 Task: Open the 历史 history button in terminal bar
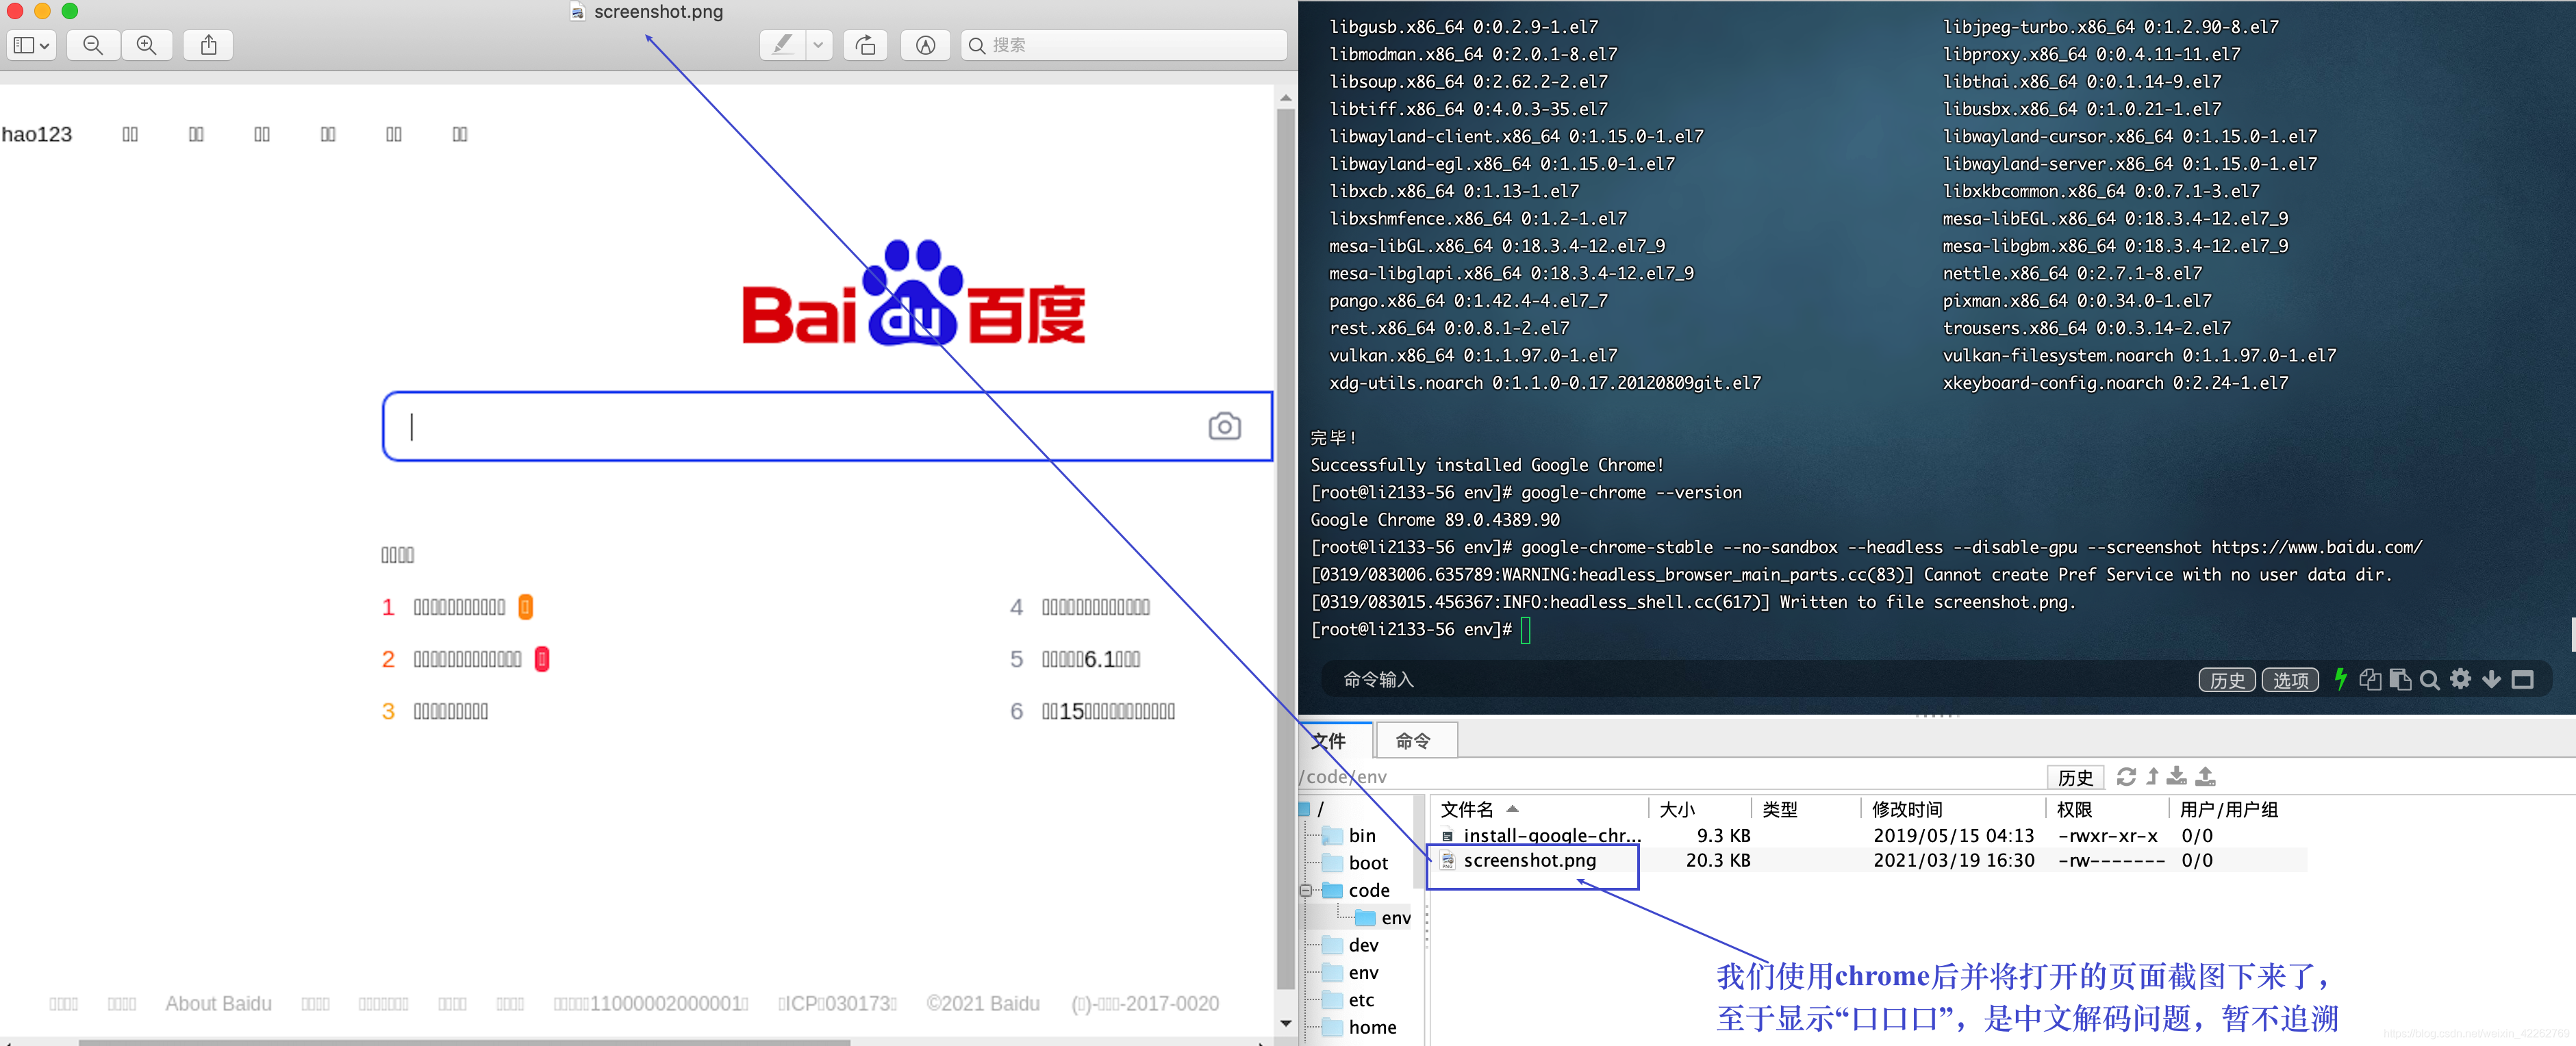tap(2226, 680)
